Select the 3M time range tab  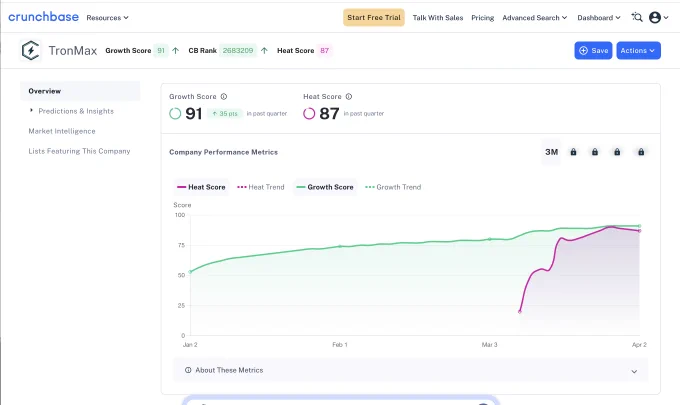tap(551, 152)
